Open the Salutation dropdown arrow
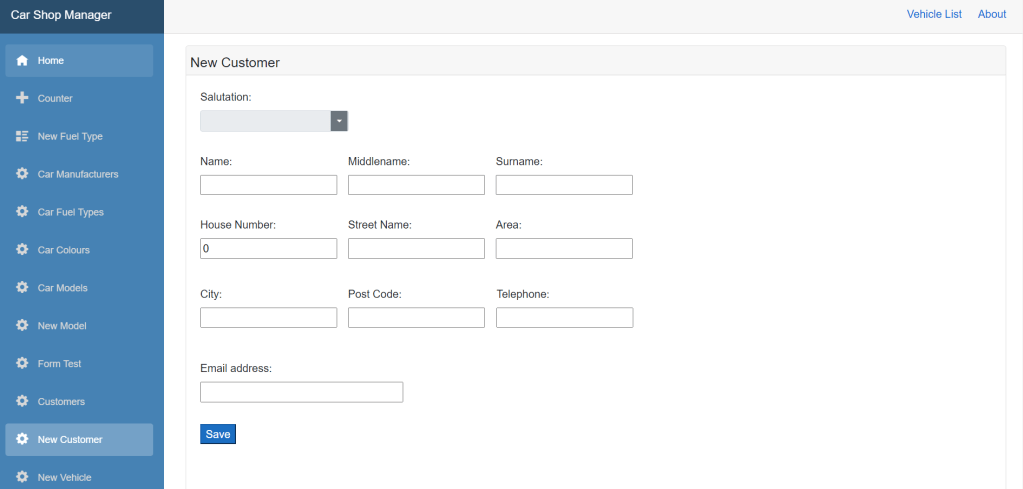This screenshot has width=1023, height=489. [339, 121]
